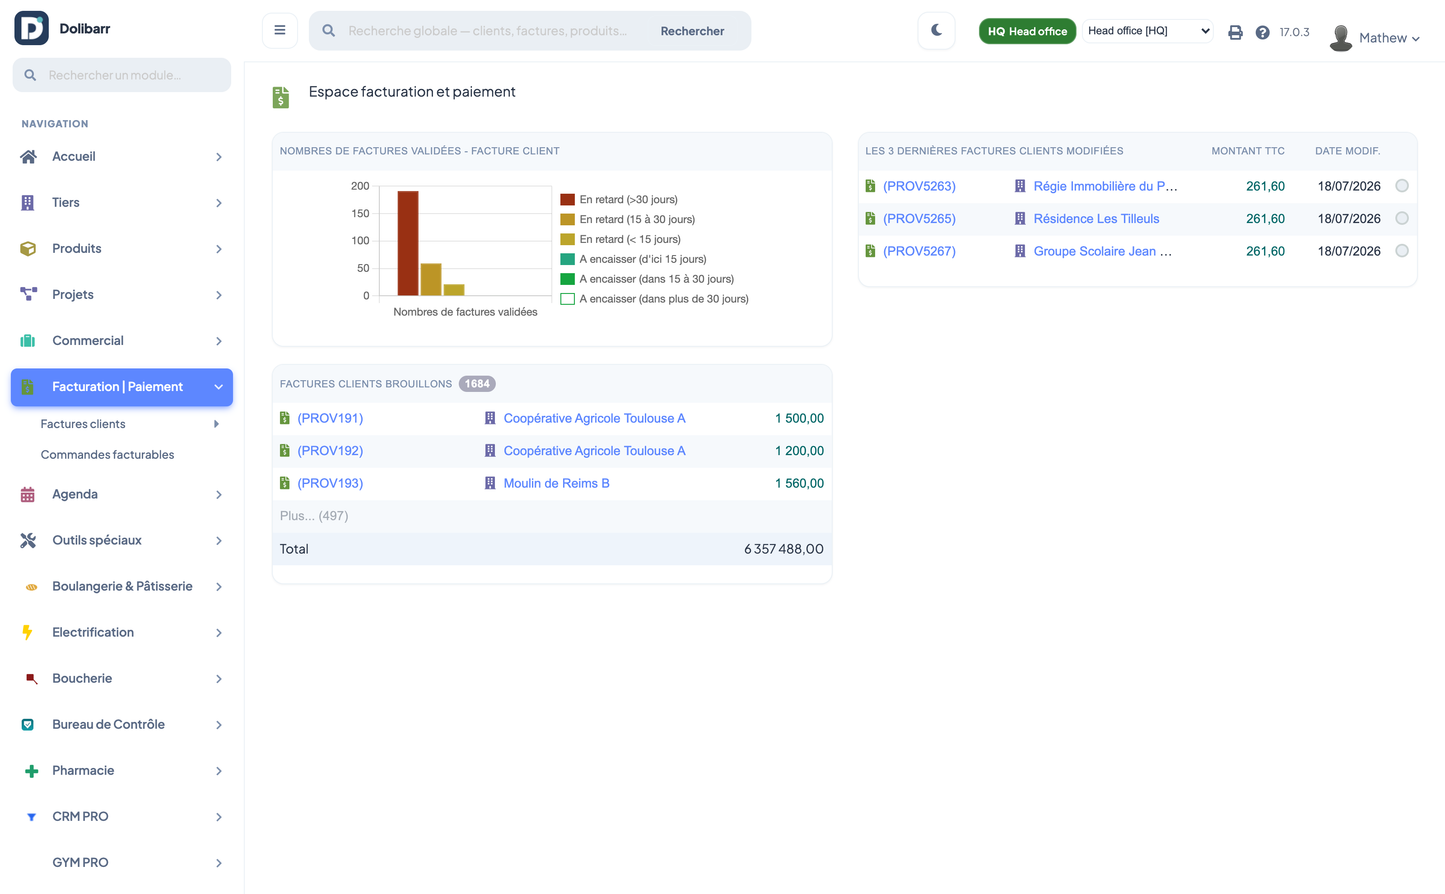Click the Agenda calendar icon
Image resolution: width=1445 pixels, height=894 pixels.
[28, 494]
